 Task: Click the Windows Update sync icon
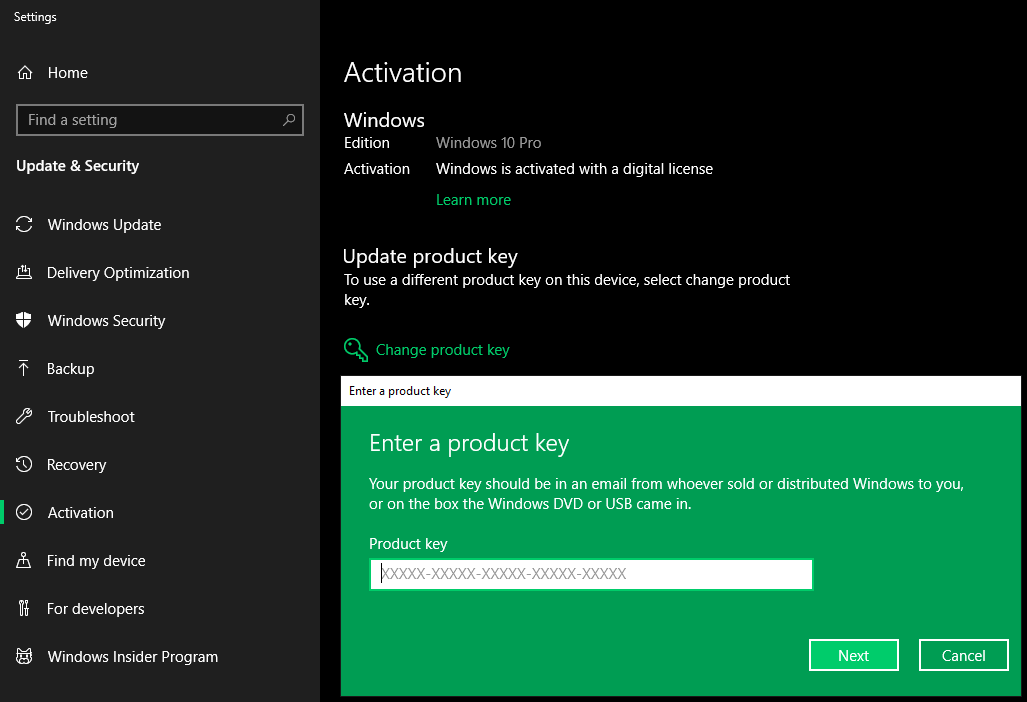coord(24,225)
